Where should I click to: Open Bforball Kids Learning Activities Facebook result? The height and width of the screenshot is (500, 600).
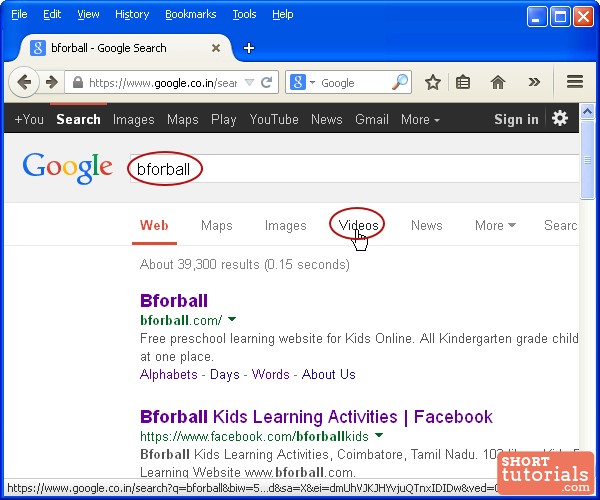tap(316, 417)
